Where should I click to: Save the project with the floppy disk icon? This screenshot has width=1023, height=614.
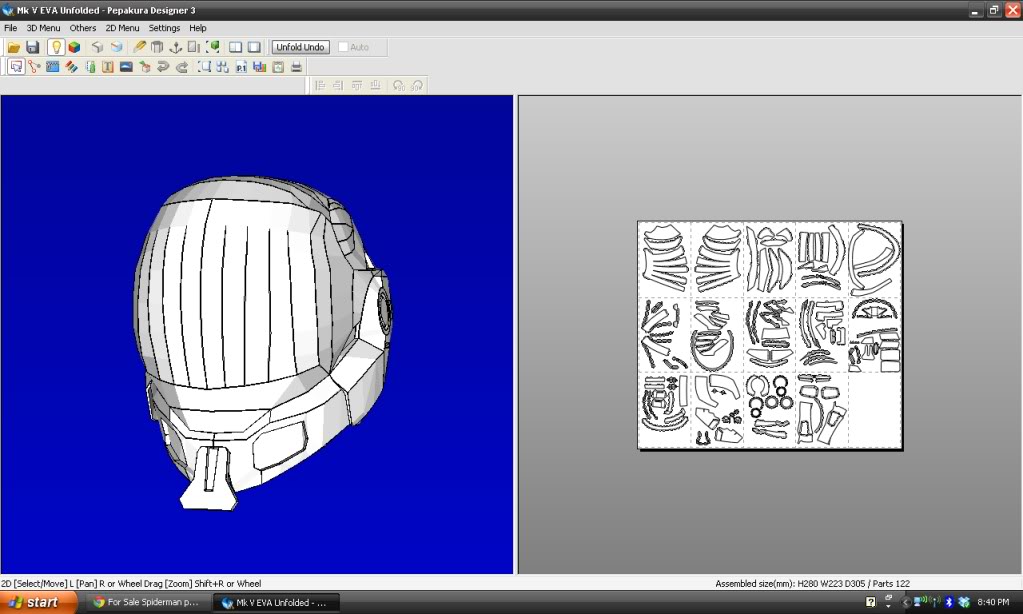click(33, 47)
